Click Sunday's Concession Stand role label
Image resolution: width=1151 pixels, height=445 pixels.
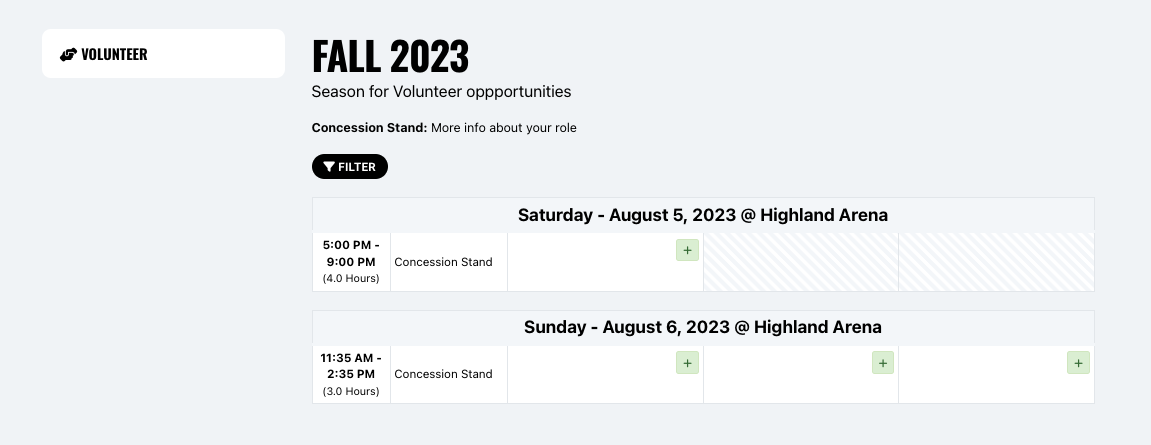(443, 374)
